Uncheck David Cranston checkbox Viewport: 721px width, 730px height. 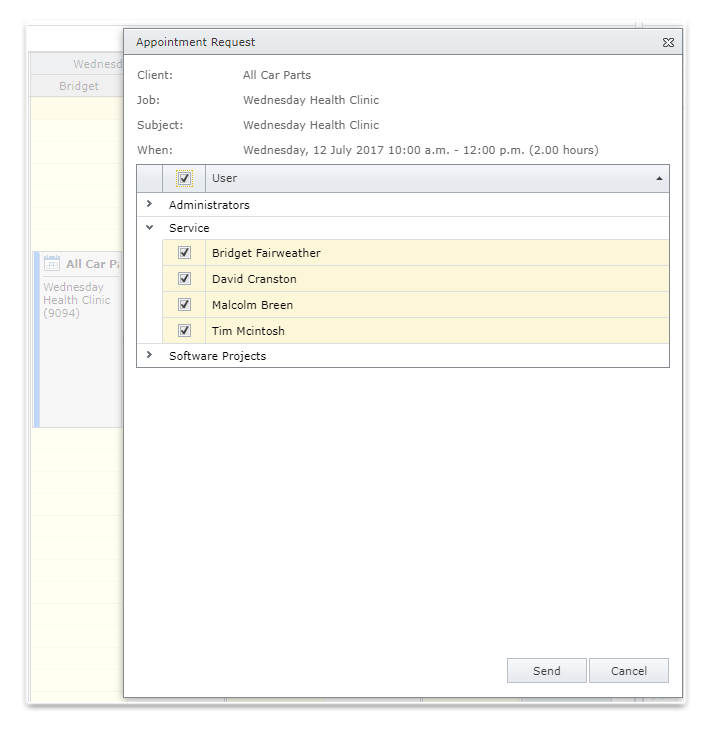coord(184,279)
